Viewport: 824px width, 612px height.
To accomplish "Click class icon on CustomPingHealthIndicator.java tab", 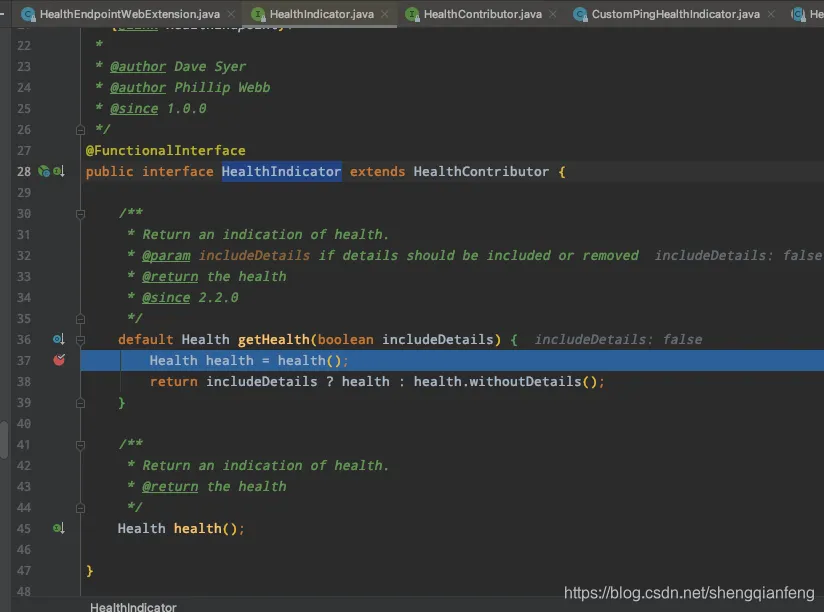I will pyautogui.click(x=580, y=14).
